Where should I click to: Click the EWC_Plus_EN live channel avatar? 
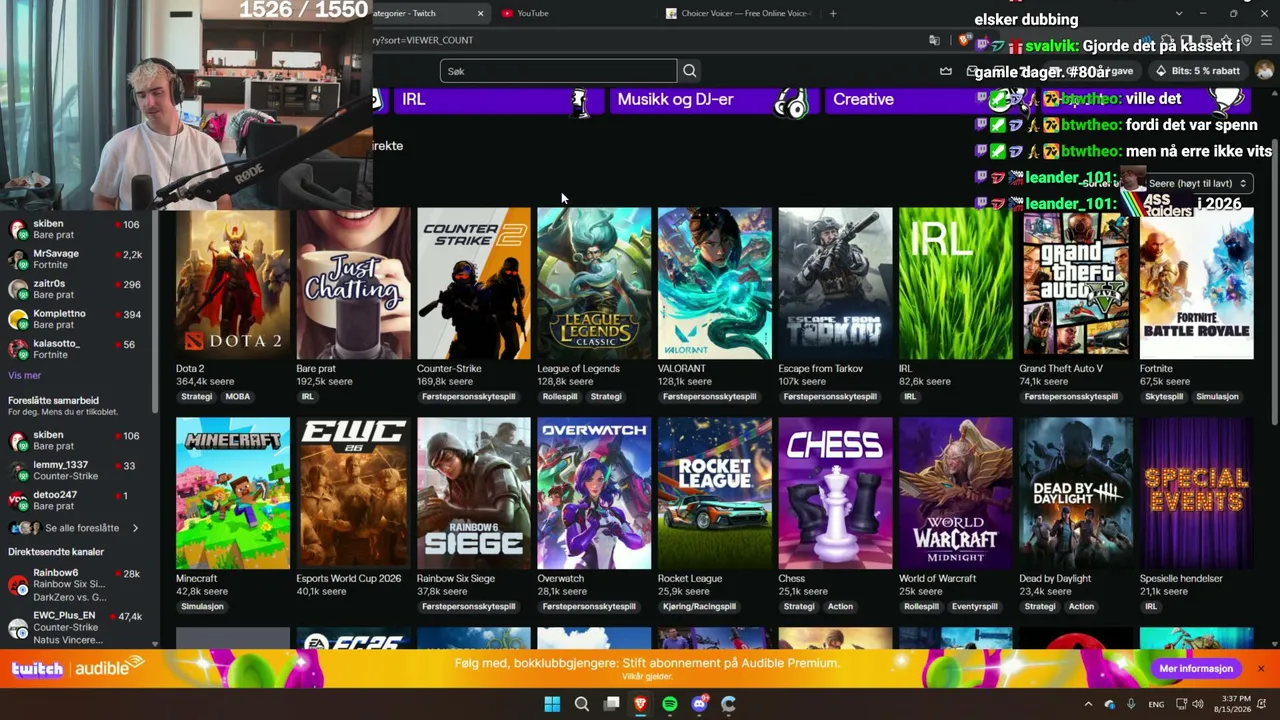click(18, 628)
